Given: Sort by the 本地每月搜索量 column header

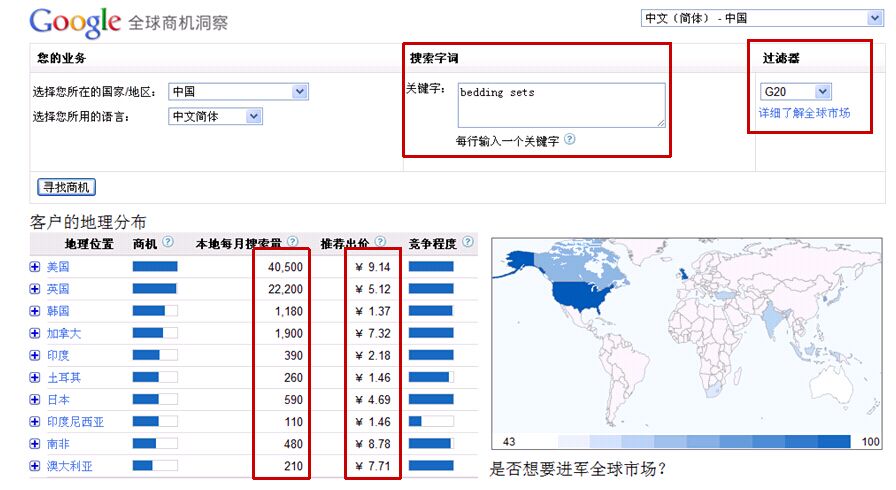Looking at the screenshot, I should (x=238, y=244).
